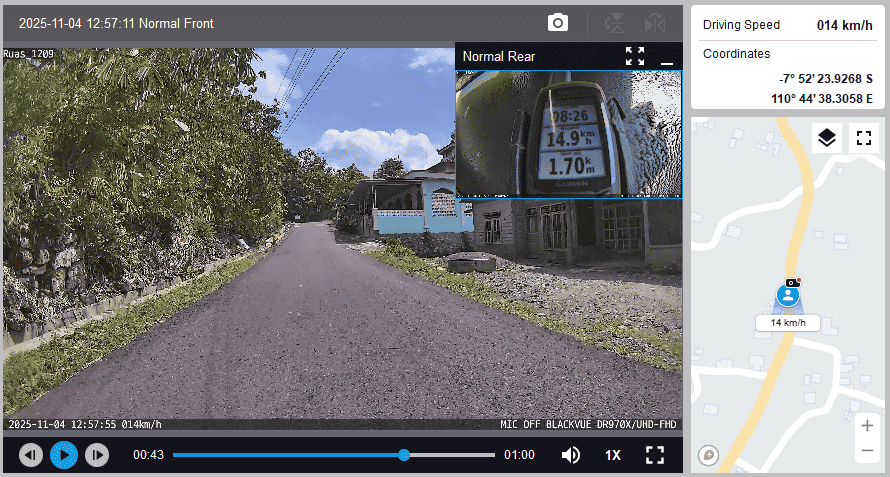The width and height of the screenshot is (890, 477).
Task: Click the Normal Rear camera thumbnail
Action: pyautogui.click(x=568, y=133)
